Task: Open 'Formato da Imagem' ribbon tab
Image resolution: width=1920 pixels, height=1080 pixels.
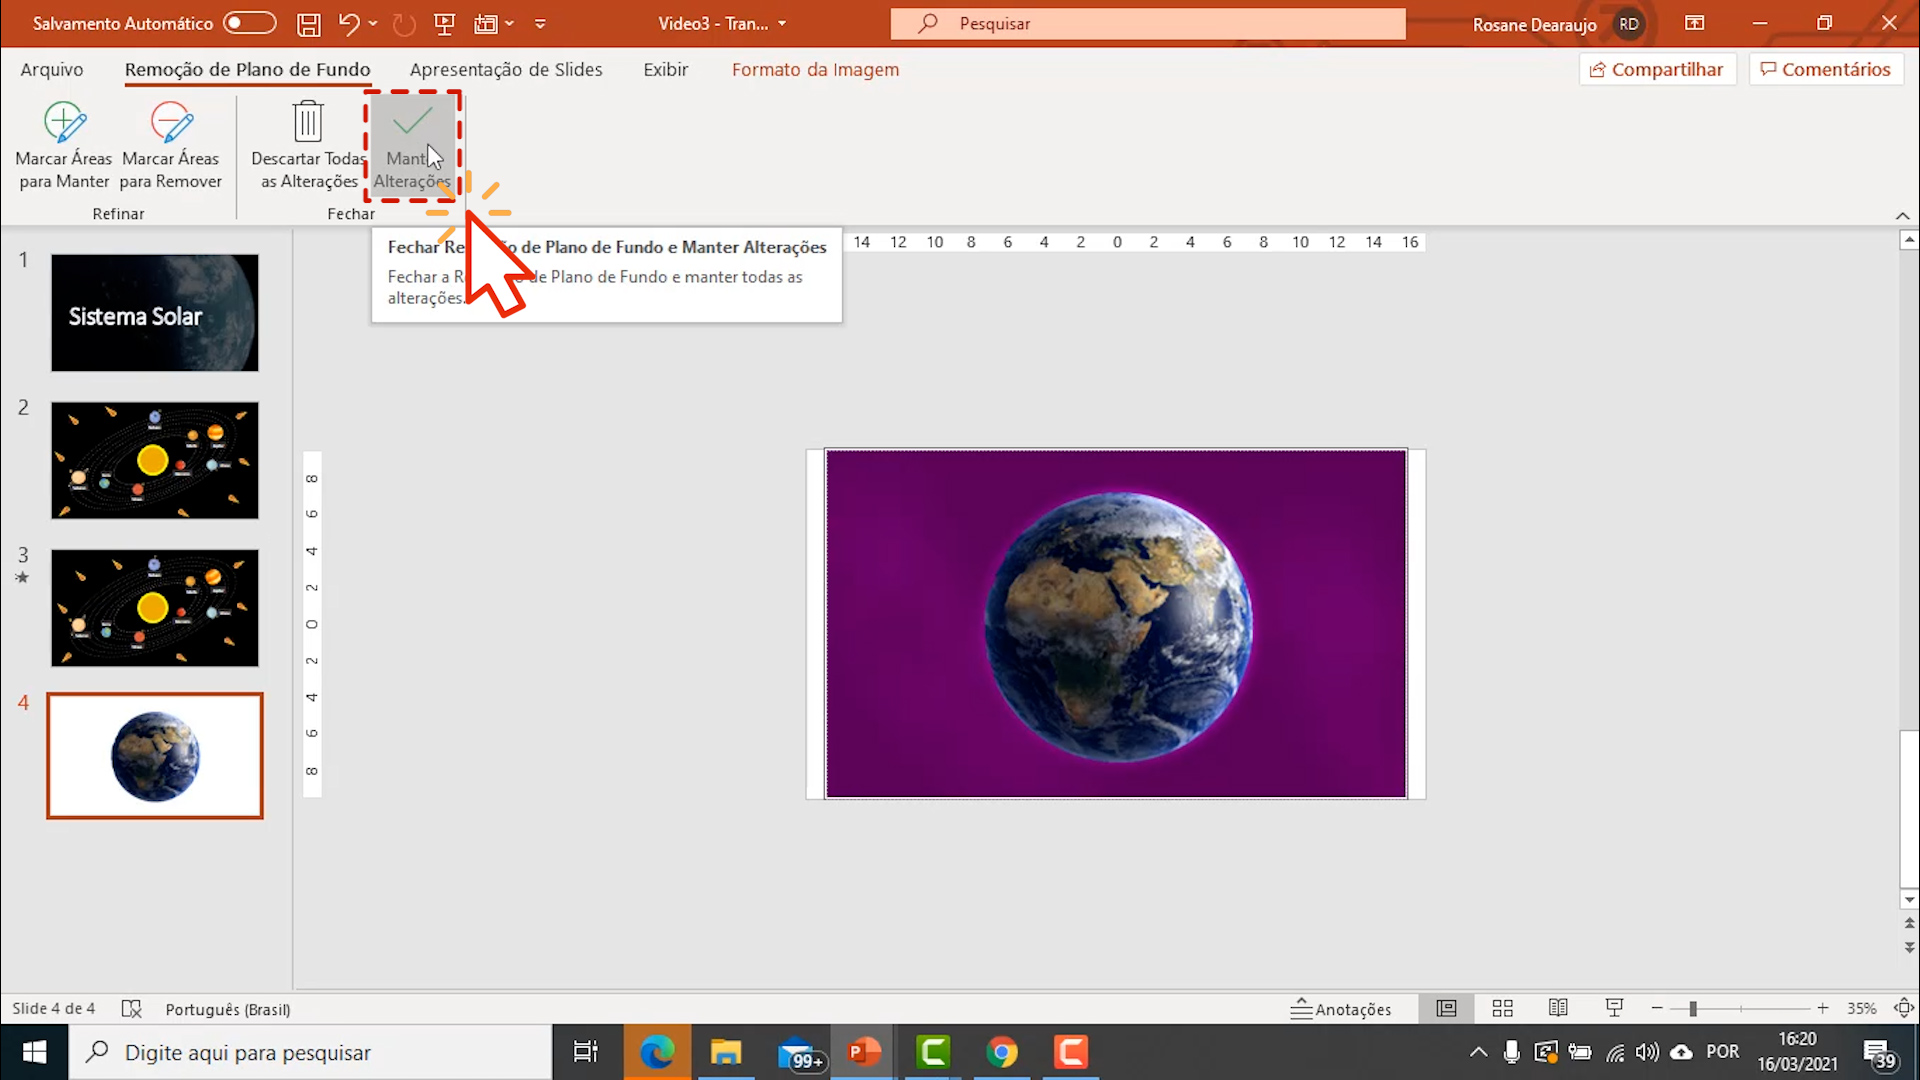Action: [814, 69]
